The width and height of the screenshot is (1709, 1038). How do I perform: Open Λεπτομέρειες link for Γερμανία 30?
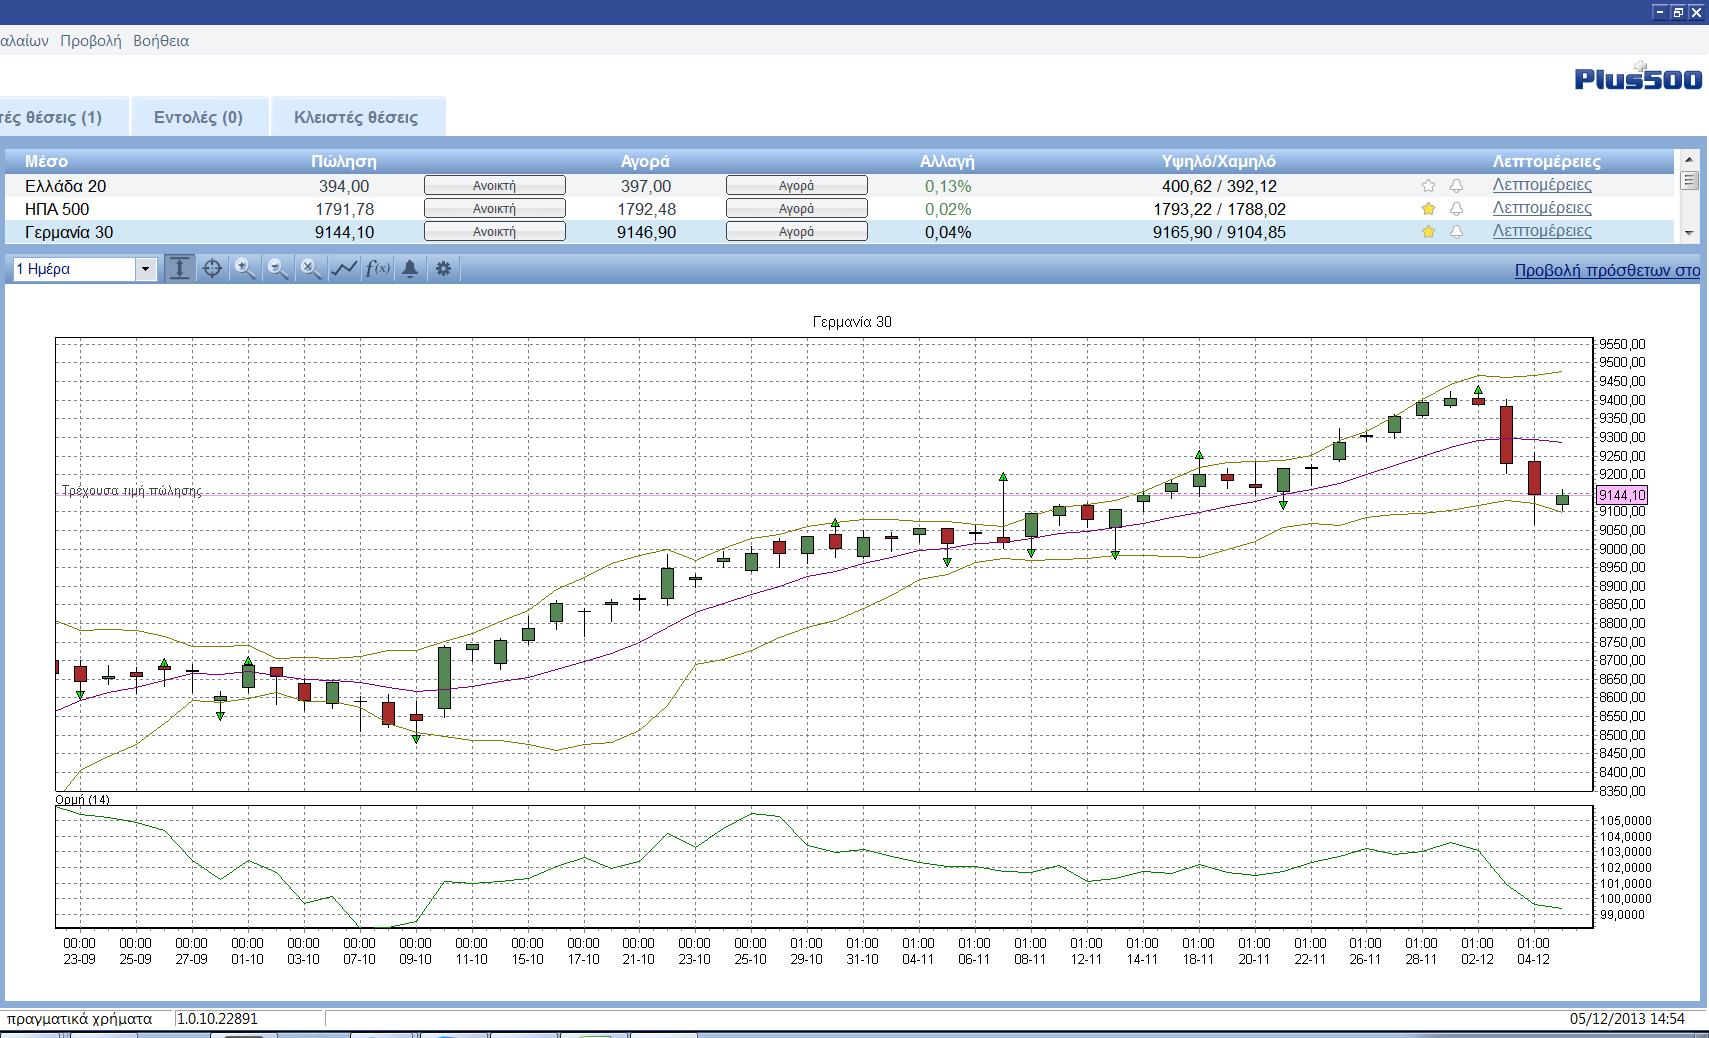coord(1542,231)
